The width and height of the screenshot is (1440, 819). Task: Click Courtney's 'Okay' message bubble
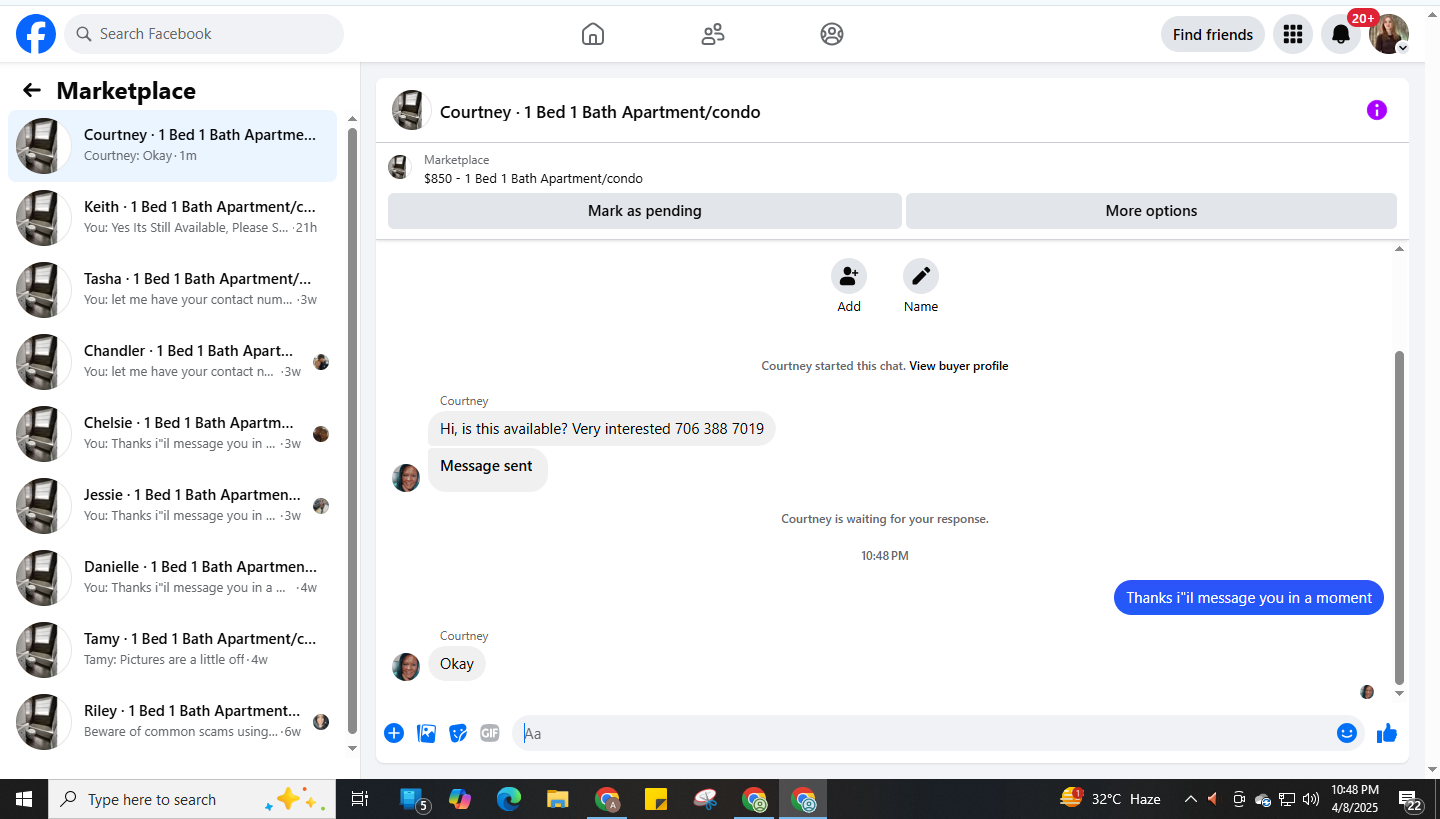(x=457, y=664)
